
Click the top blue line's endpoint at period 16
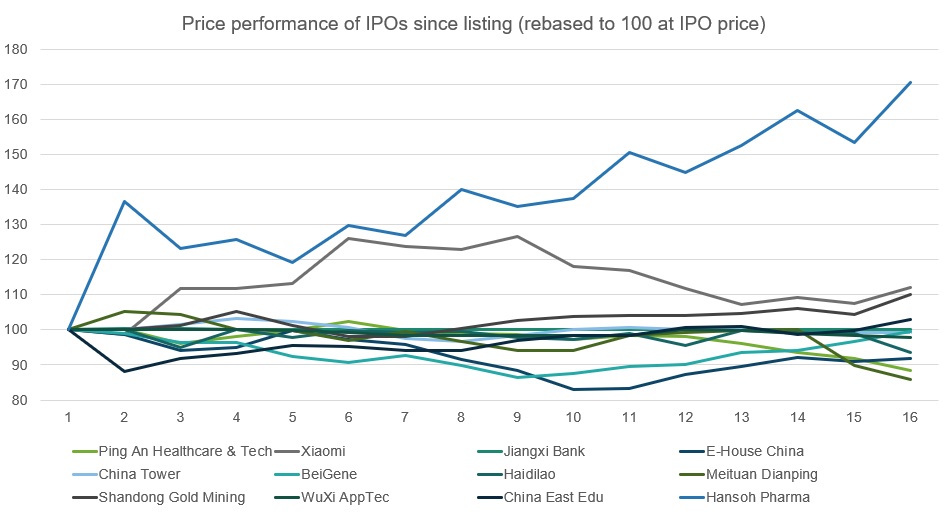[907, 82]
